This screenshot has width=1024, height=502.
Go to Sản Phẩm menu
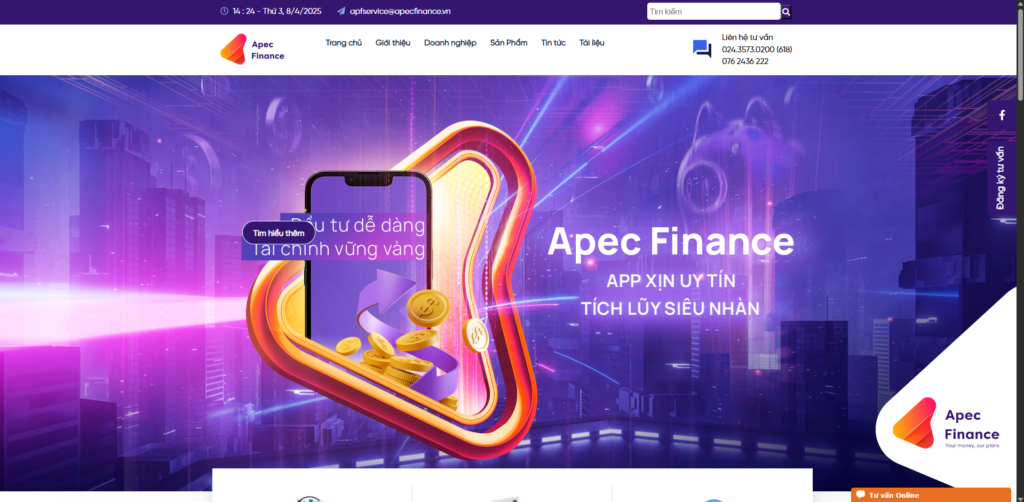(x=509, y=43)
